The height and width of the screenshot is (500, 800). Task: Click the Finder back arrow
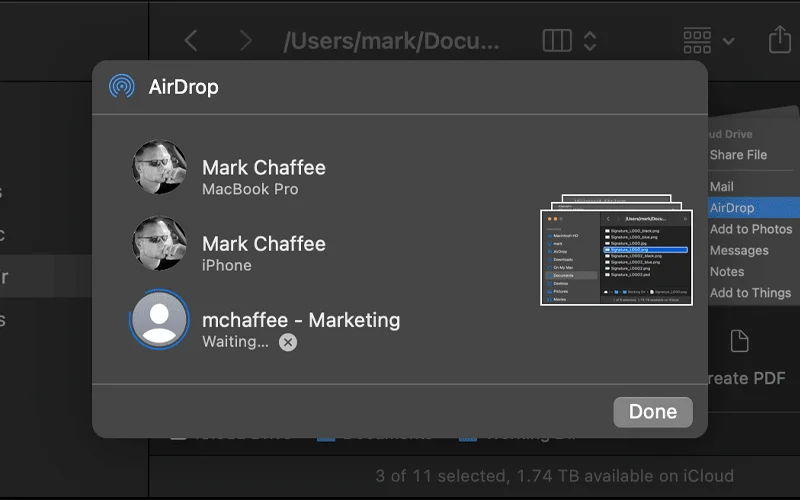pos(191,40)
